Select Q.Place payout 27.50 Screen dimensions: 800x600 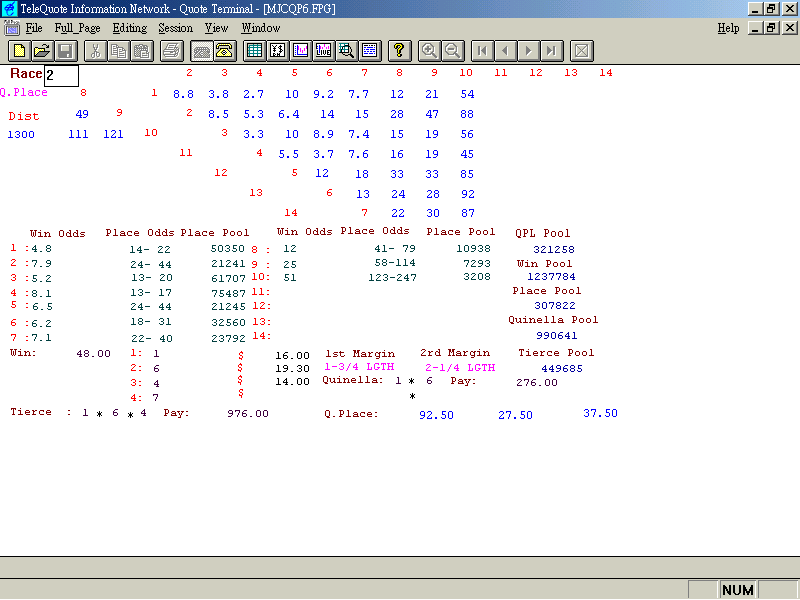(515, 415)
